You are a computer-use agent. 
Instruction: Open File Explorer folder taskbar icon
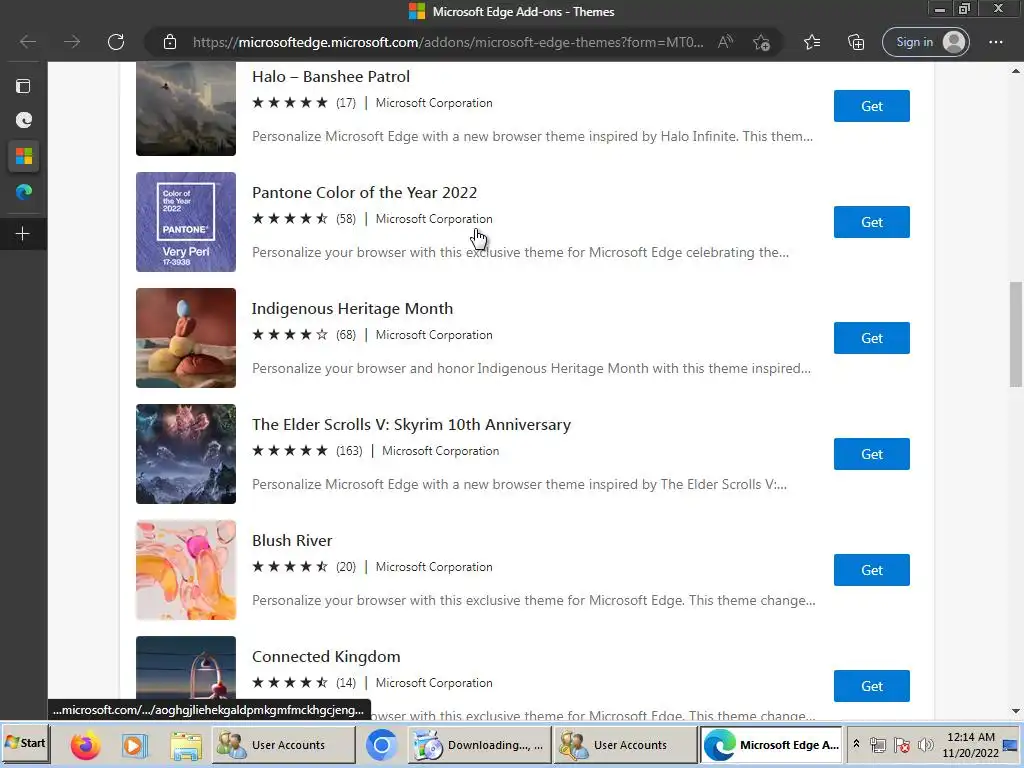186,746
